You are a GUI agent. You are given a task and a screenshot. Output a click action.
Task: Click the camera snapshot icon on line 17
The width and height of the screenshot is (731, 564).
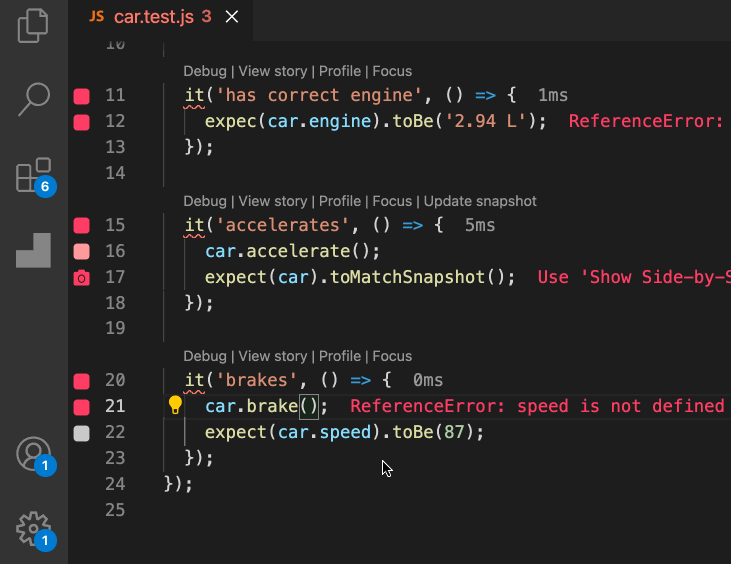click(x=82, y=278)
